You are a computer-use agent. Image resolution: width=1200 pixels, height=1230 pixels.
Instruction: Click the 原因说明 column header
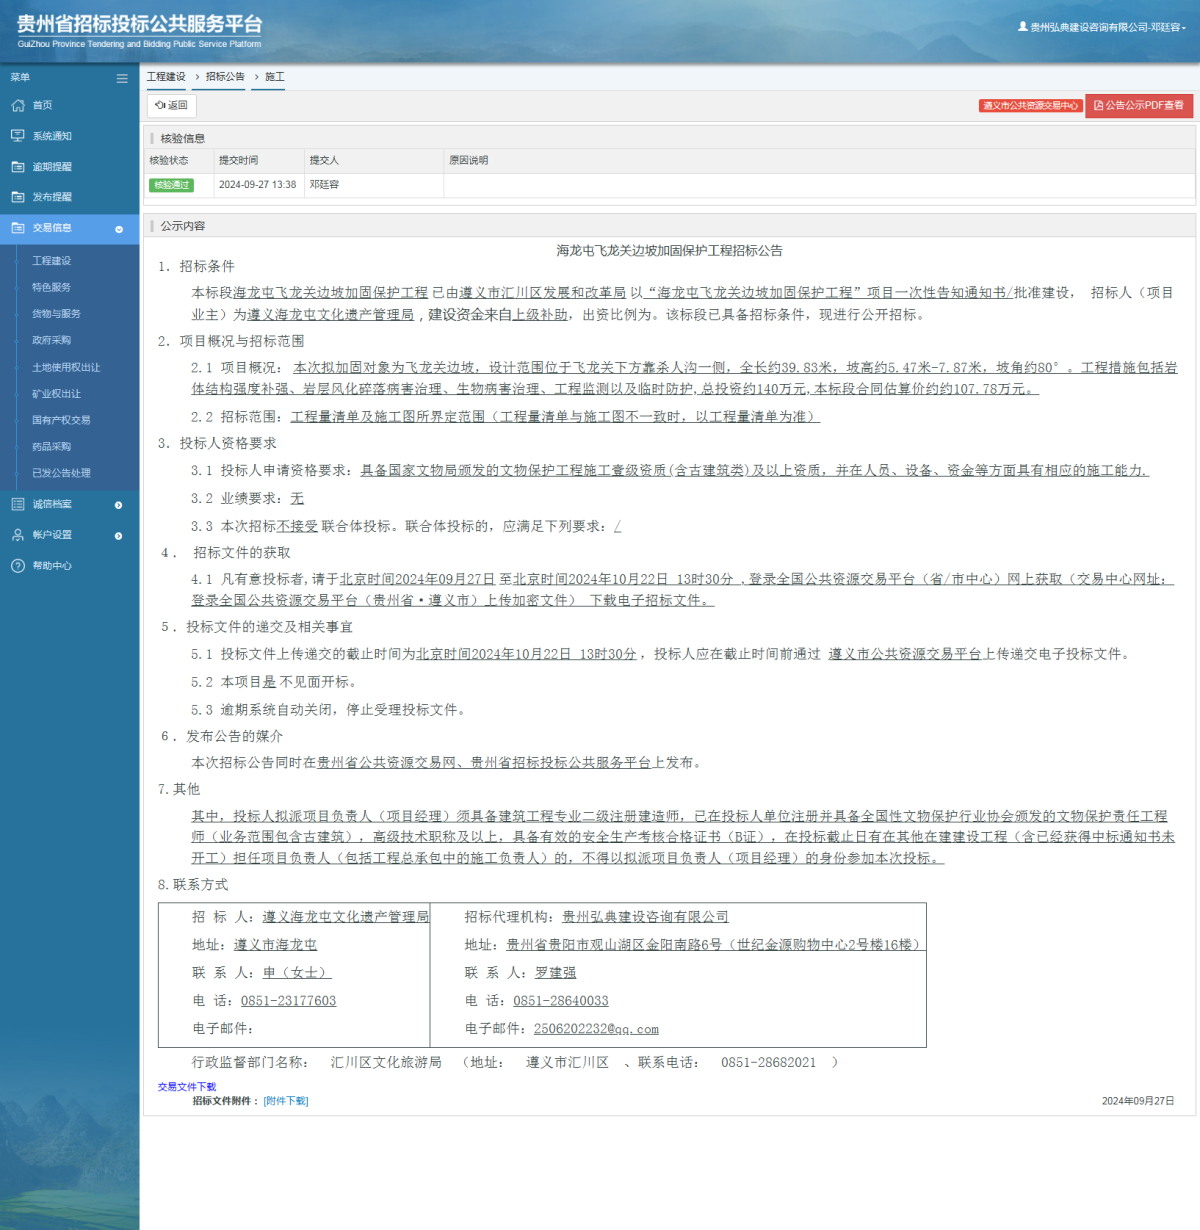(469, 160)
